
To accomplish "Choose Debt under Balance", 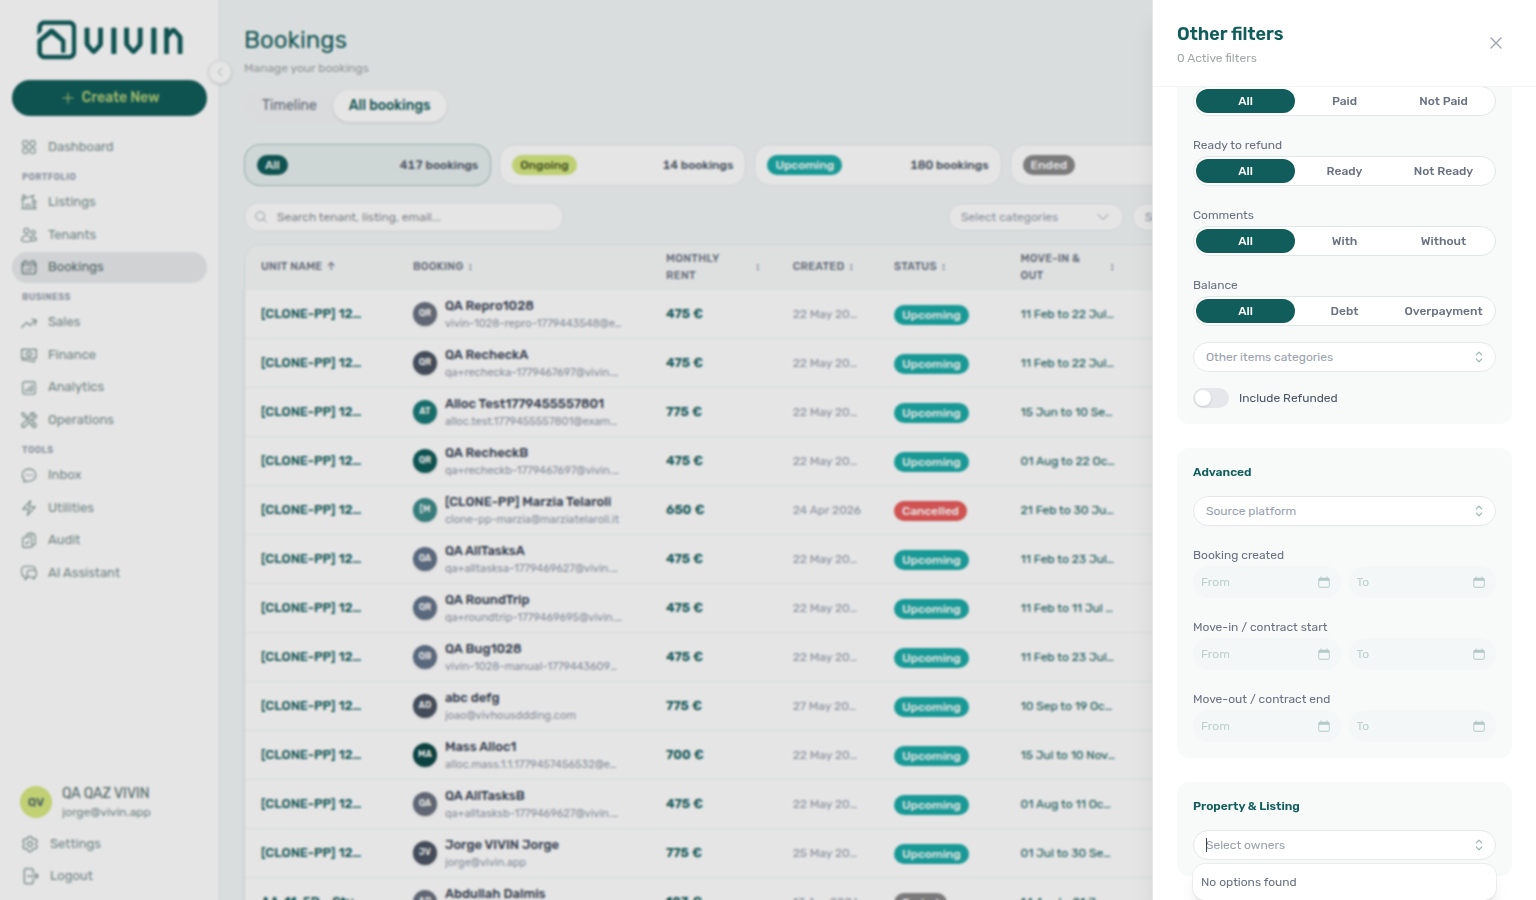I will (x=1344, y=311).
